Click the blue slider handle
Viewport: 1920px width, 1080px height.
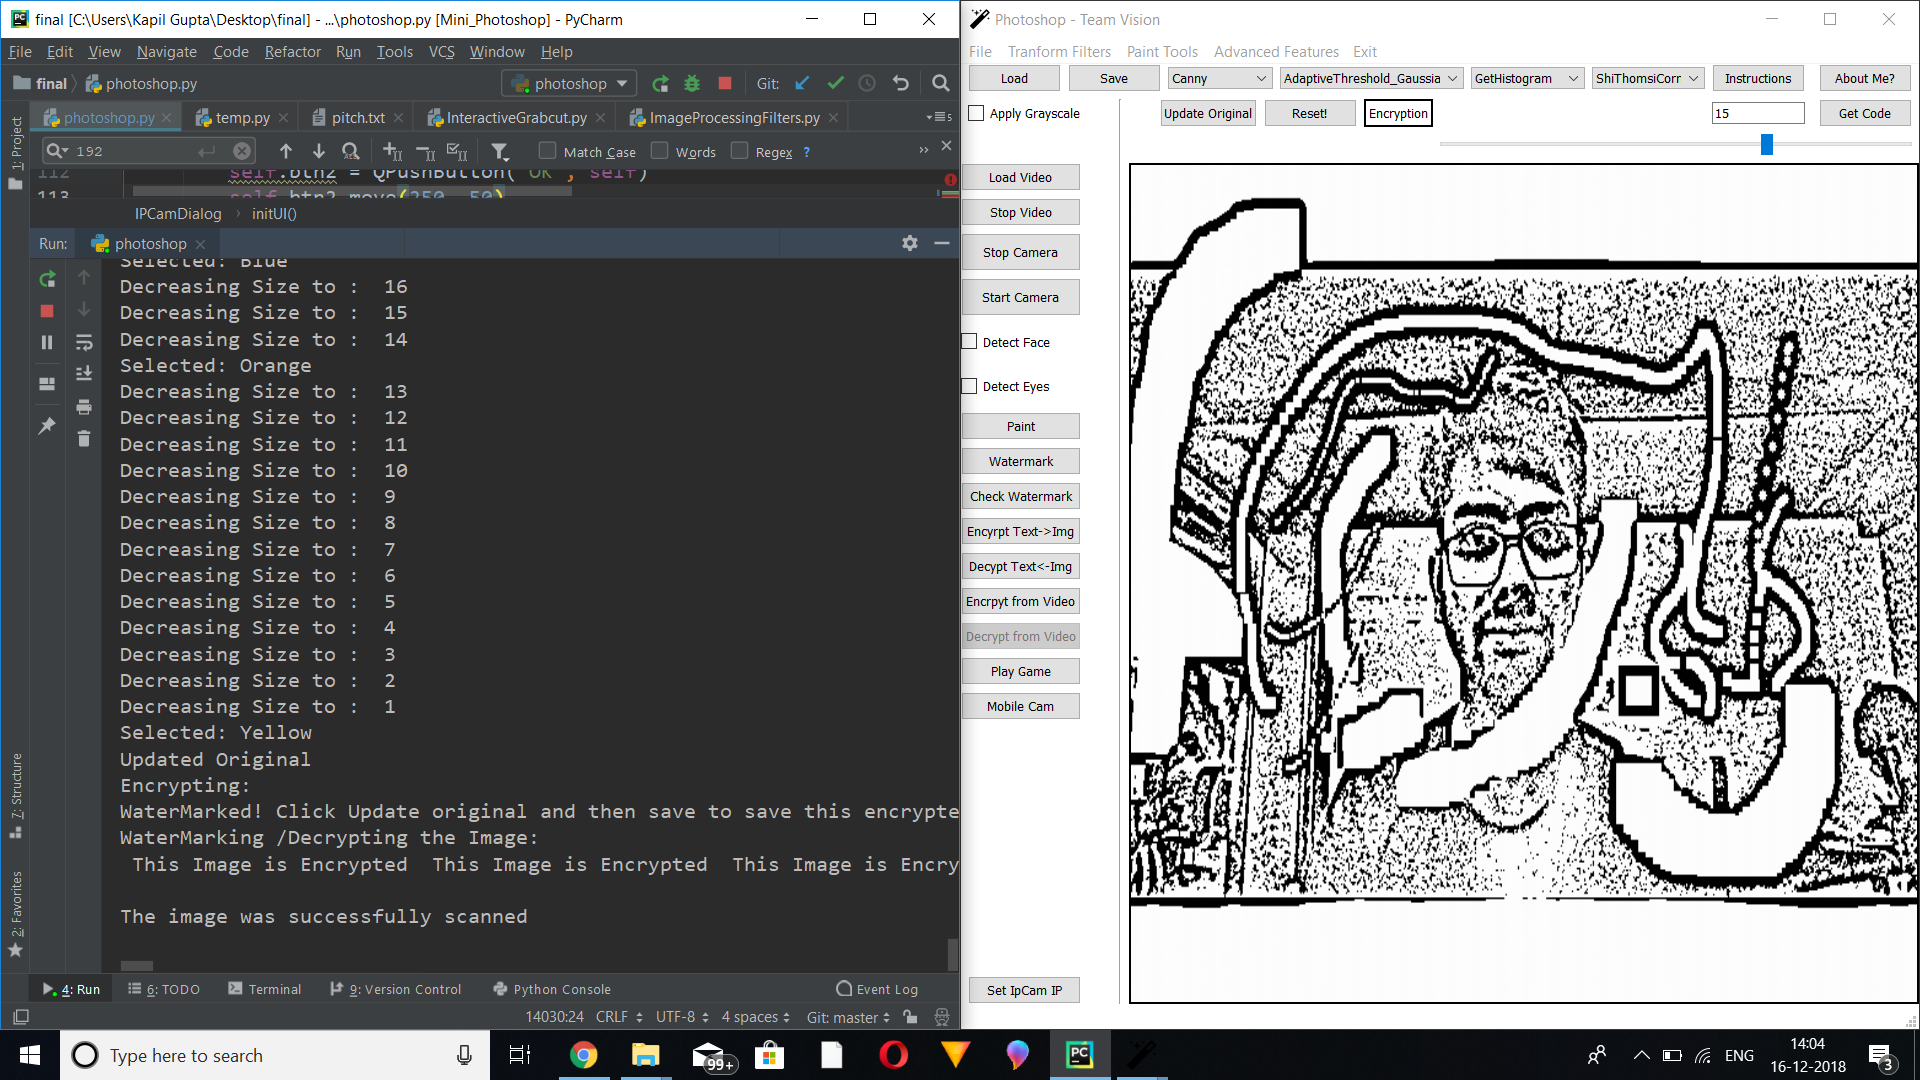1767,145
